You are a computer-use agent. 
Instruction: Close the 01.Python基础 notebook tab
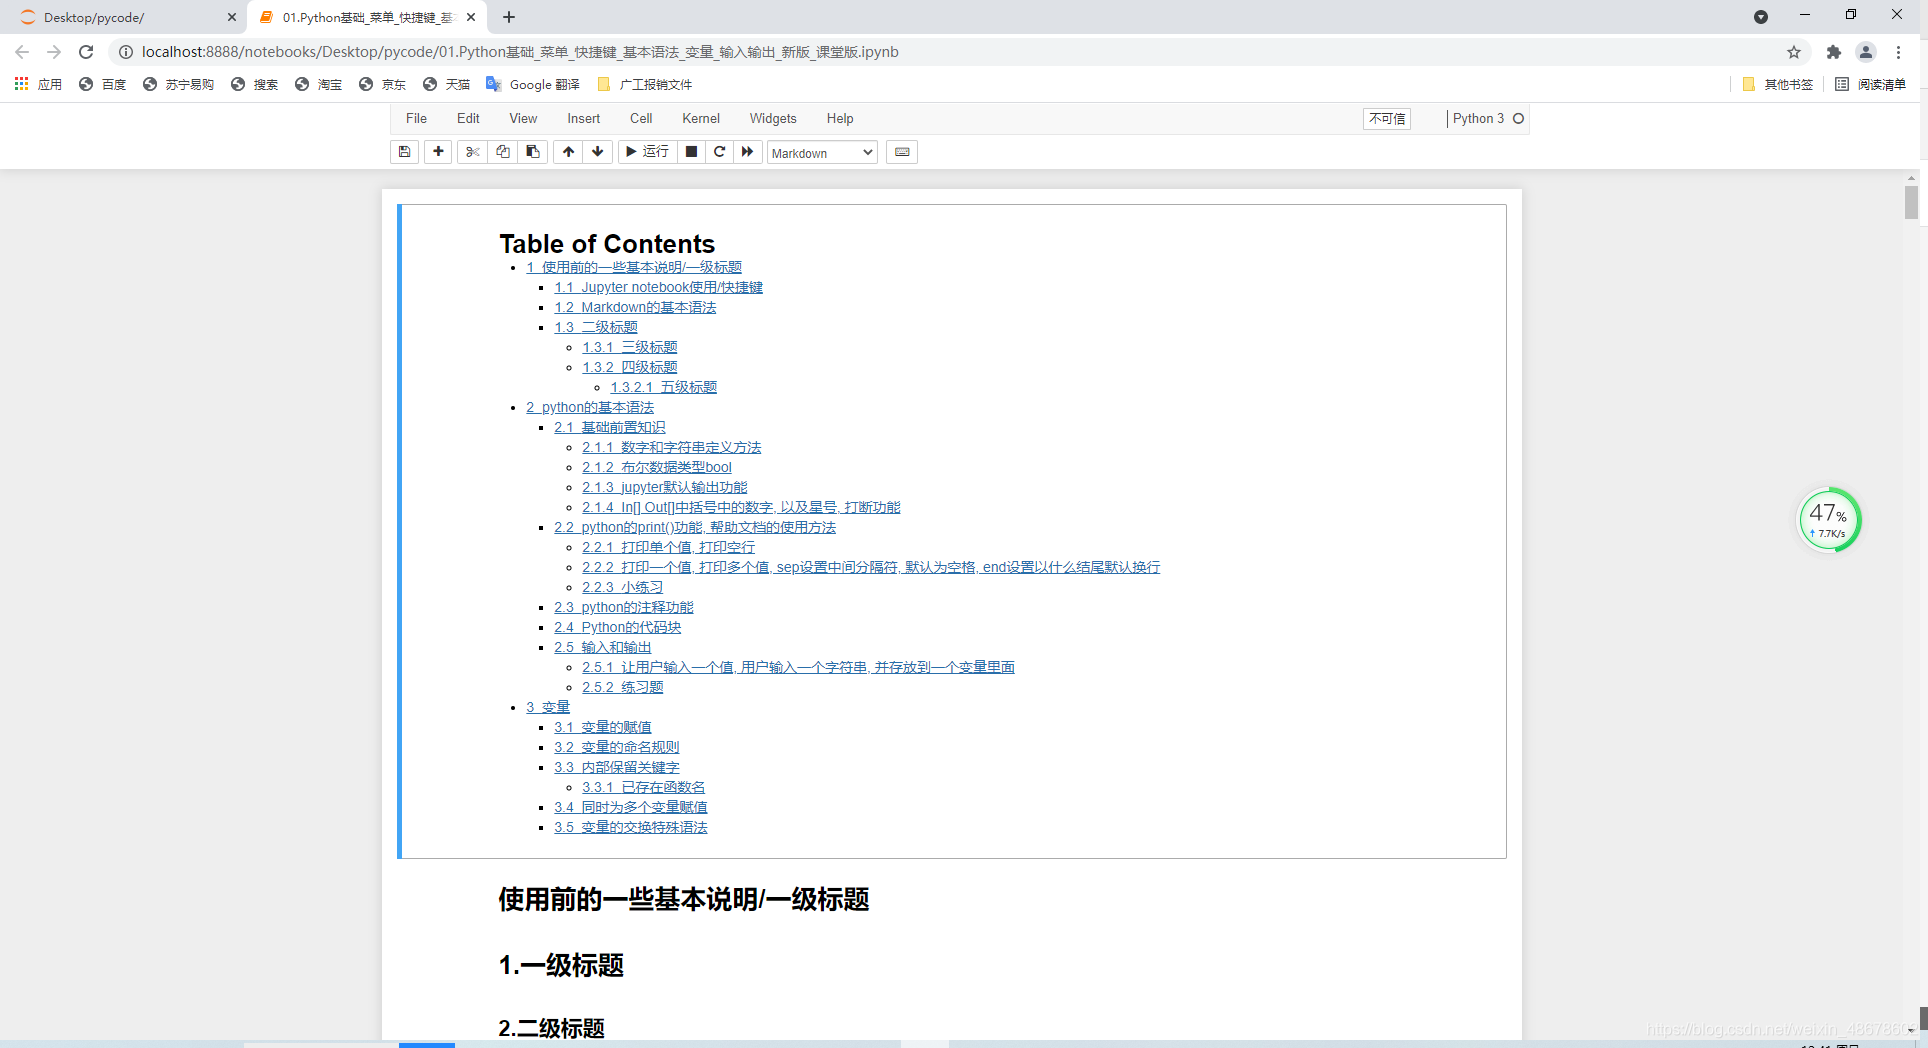coord(471,17)
